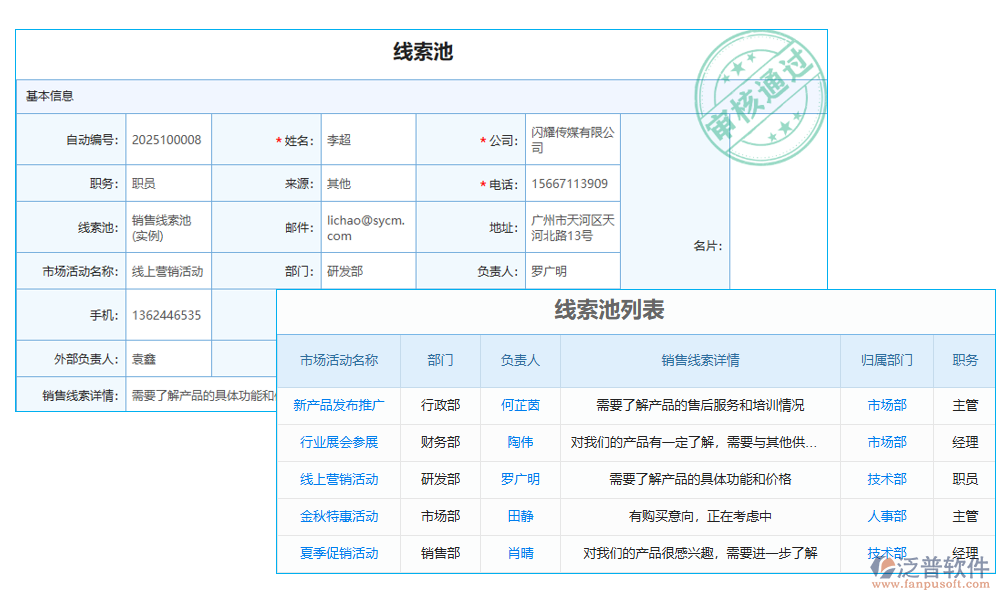View 肖晴's responsible person details

coord(519,553)
